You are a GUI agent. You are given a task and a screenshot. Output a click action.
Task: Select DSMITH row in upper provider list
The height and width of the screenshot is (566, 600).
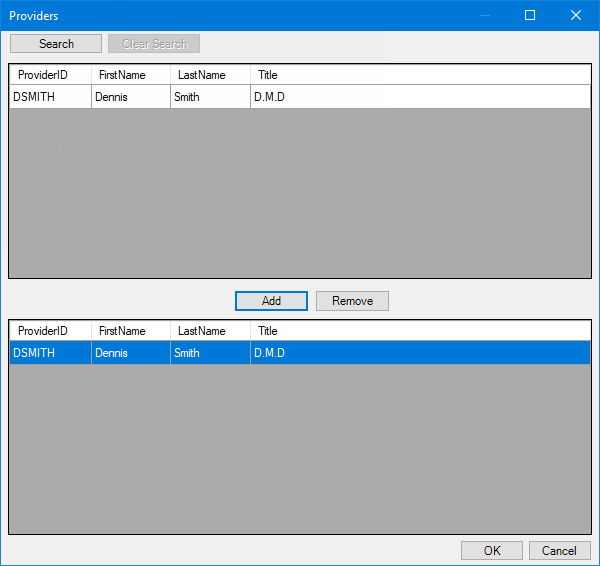[x=300, y=97]
